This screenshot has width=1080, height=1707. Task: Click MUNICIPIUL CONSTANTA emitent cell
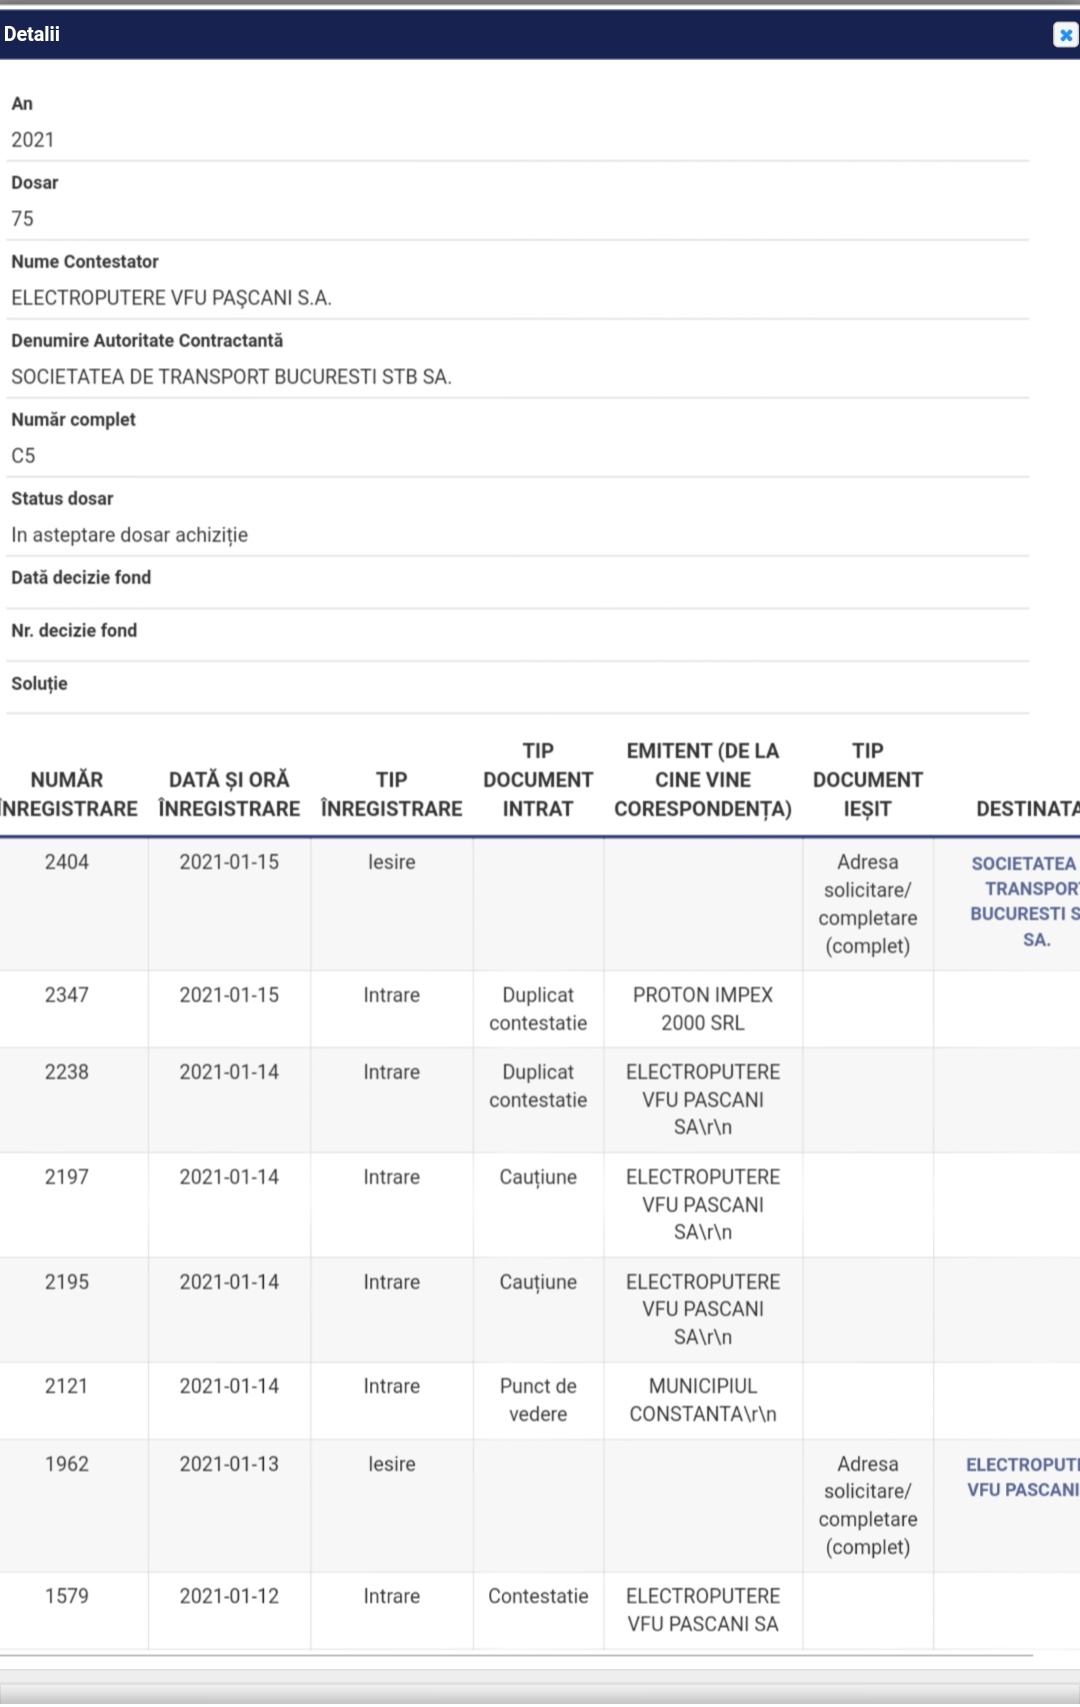(x=703, y=1400)
